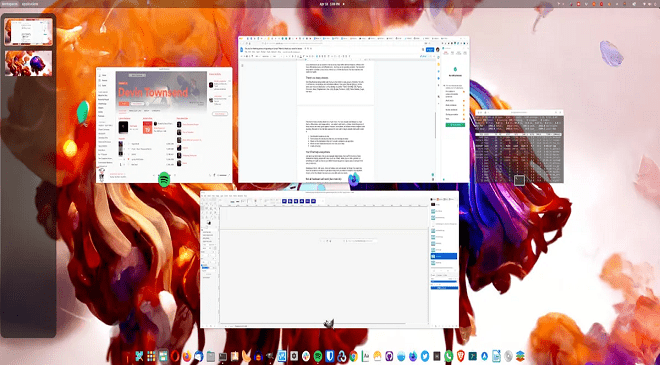Open the Bitwarden shield icon in dock

tap(330, 356)
